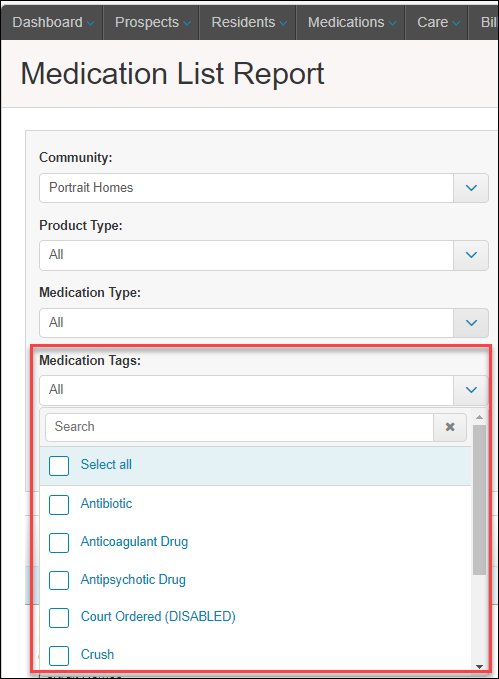Screen dimensions: 499x679
Task: Open the Residents menu
Action: click(249, 22)
